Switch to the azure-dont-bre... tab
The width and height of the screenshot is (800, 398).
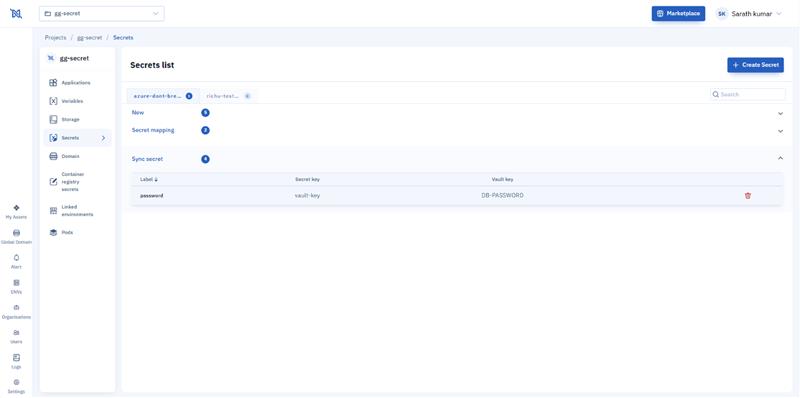(x=163, y=95)
